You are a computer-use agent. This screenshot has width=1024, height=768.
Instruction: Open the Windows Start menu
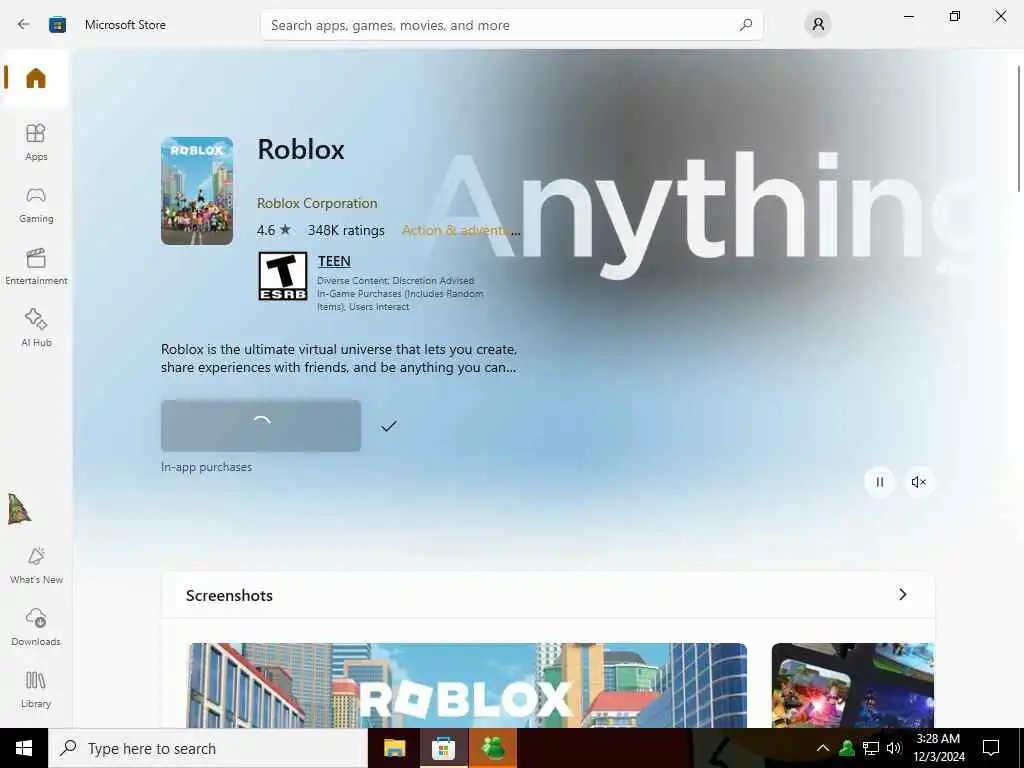tap(24, 748)
